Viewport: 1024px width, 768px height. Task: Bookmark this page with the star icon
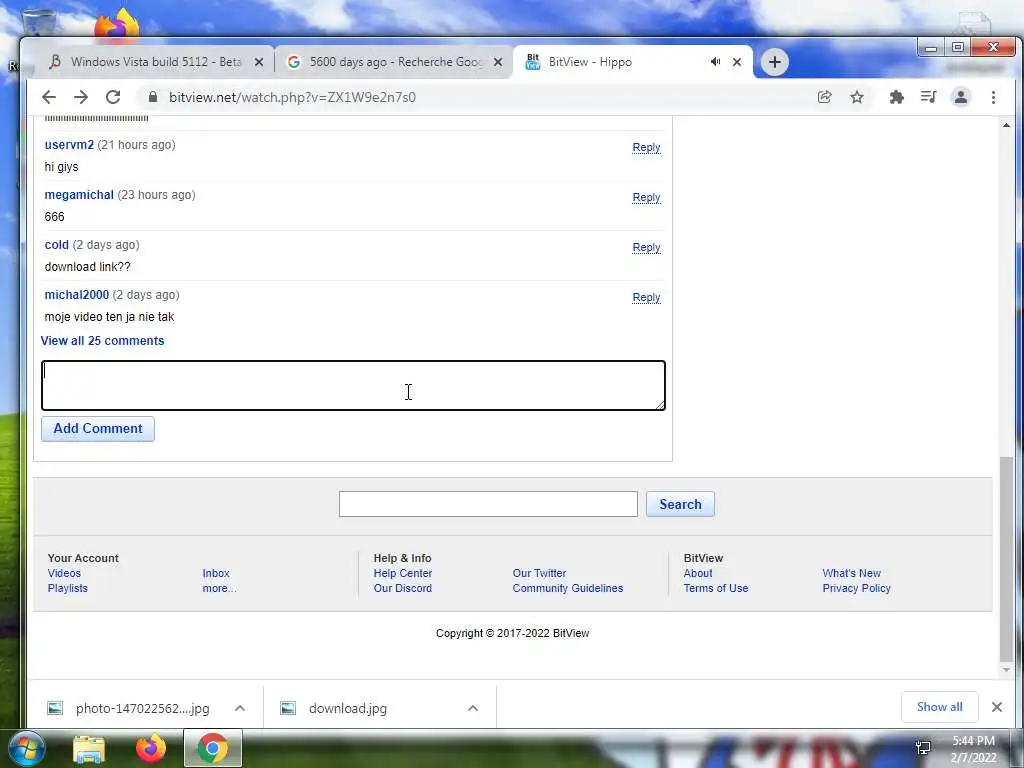857,97
